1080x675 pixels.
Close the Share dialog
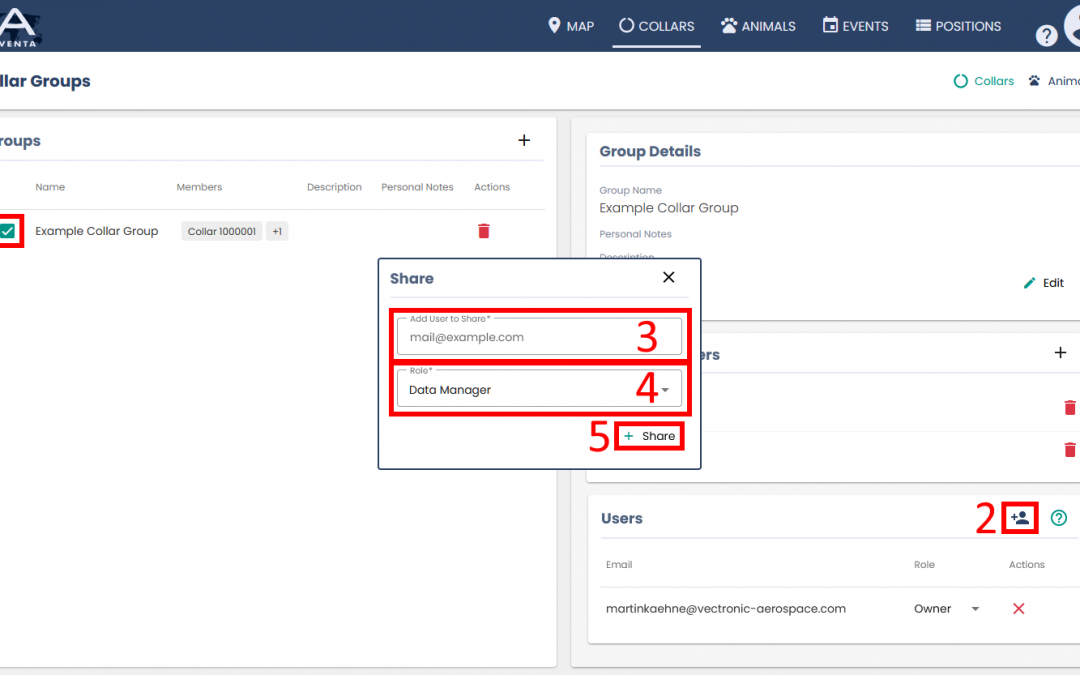669,278
